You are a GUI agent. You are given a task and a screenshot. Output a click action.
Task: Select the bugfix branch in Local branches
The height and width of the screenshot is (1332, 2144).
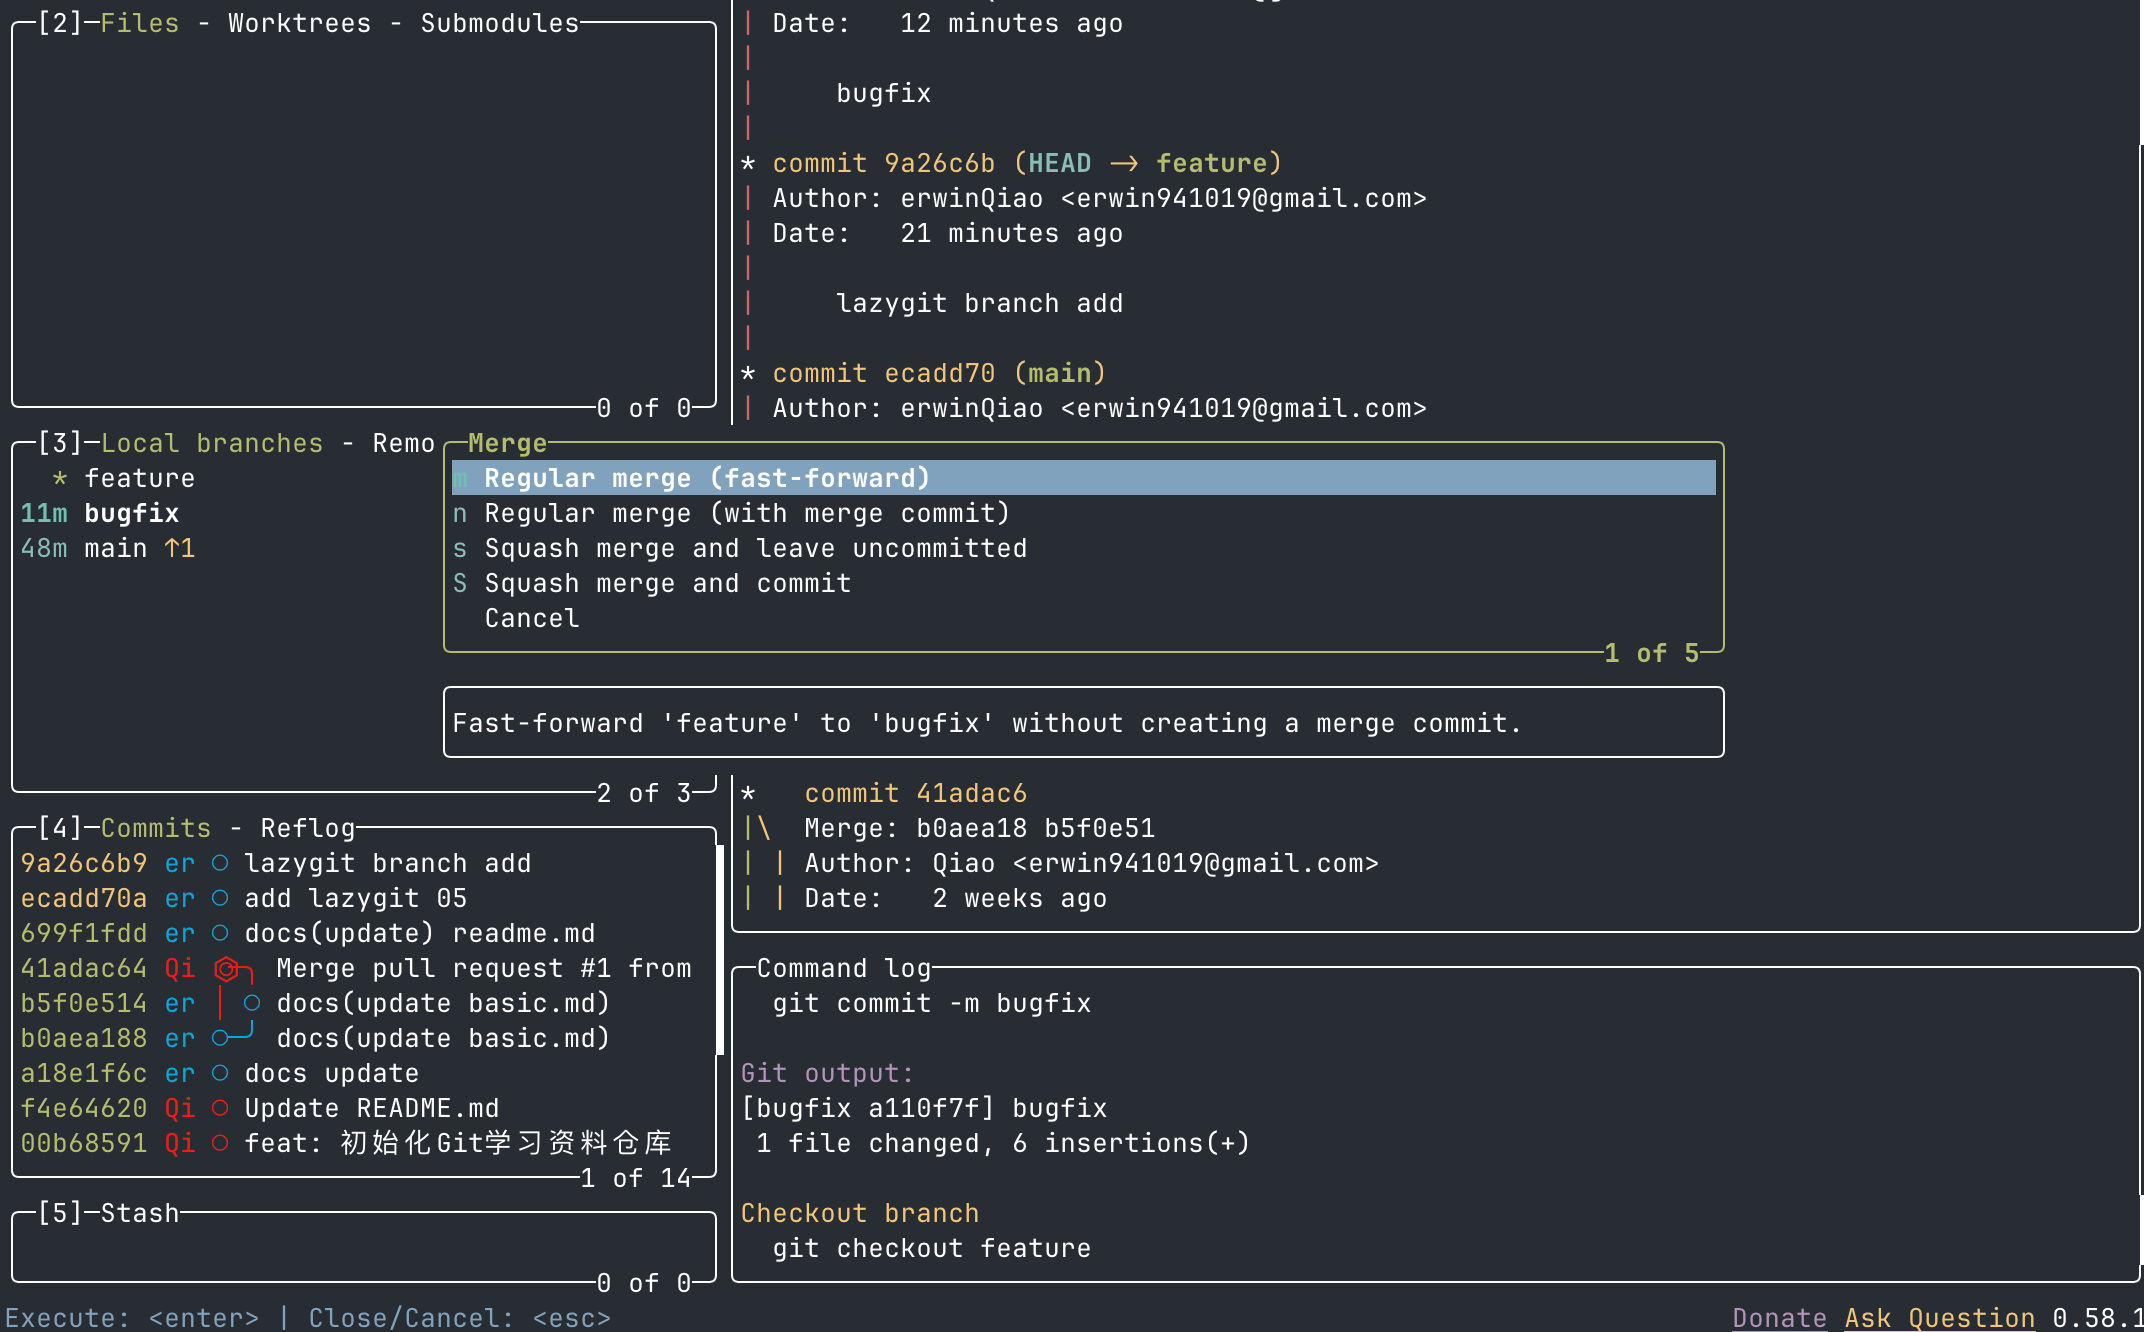tap(131, 513)
